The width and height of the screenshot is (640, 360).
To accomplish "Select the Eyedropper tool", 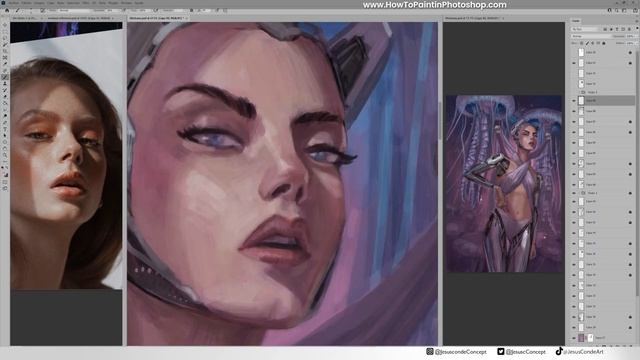I will tap(5, 64).
